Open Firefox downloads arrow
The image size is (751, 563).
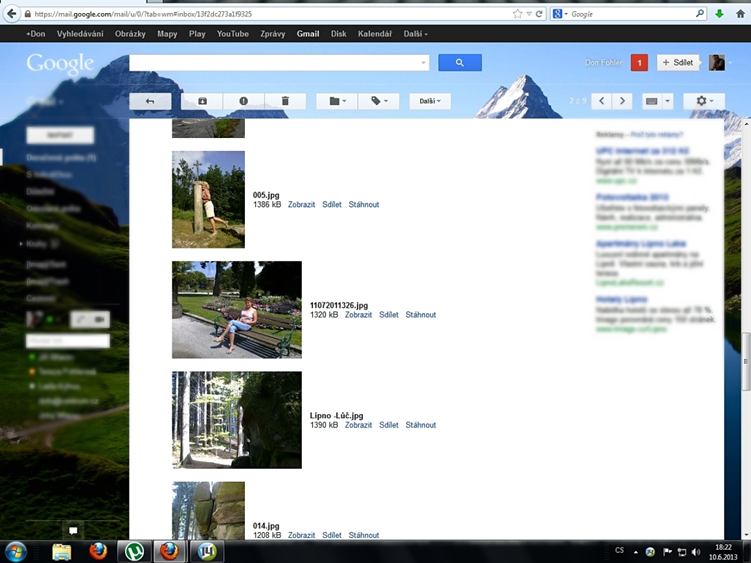719,14
